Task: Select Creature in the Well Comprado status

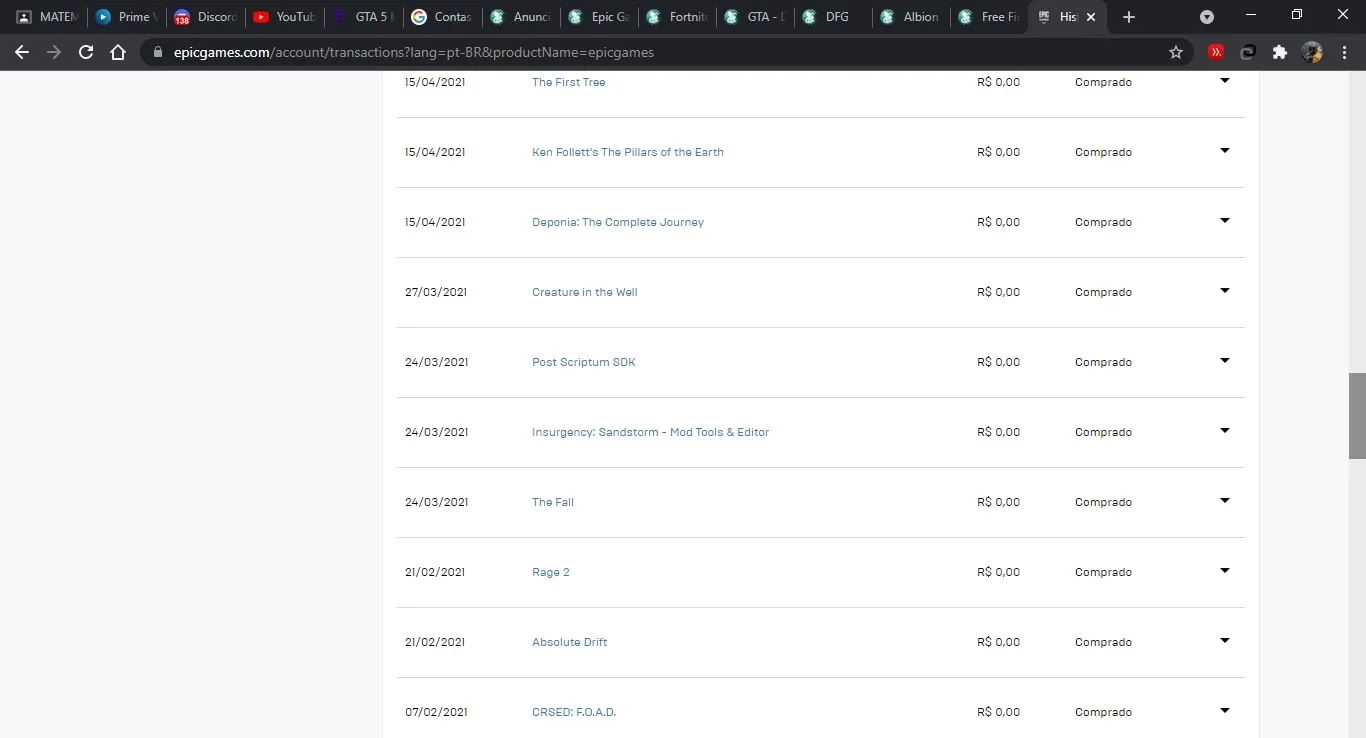Action: pos(1103,292)
